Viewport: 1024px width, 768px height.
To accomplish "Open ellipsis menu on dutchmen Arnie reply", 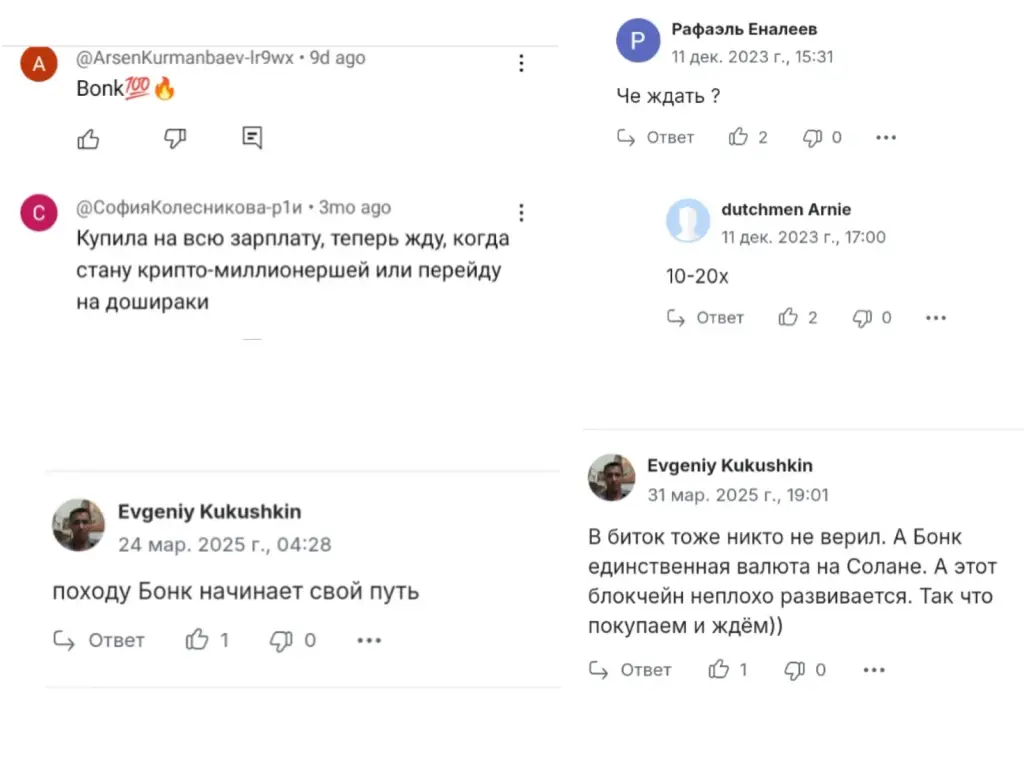I will click(x=936, y=318).
